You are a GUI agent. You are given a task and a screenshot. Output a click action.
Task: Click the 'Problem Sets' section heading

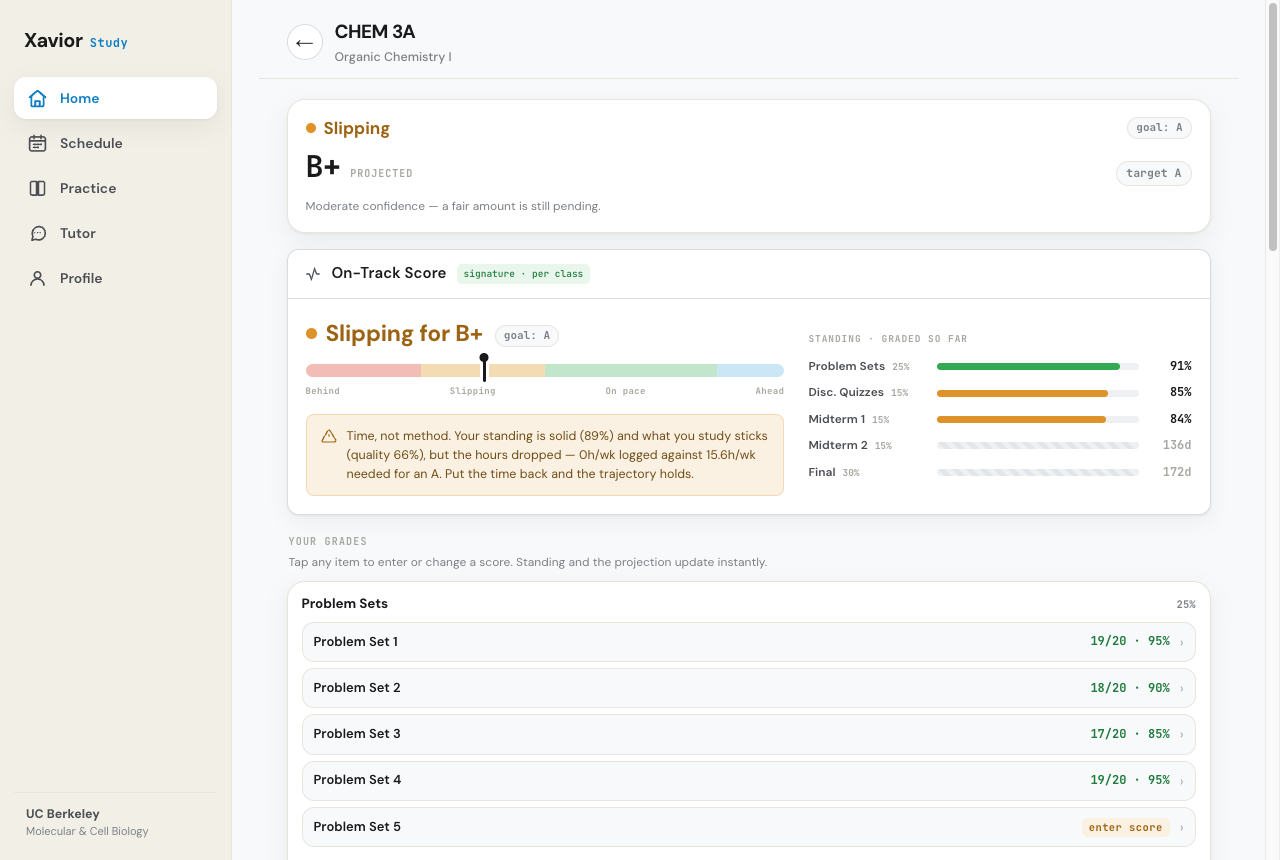coord(345,604)
